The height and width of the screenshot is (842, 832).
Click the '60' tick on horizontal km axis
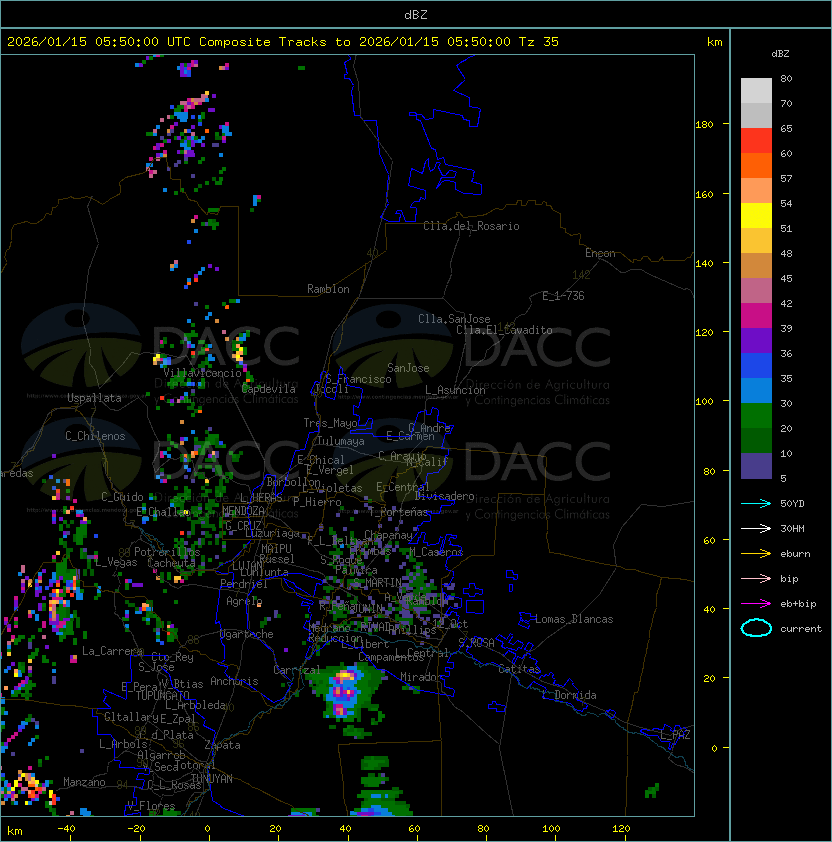[x=414, y=829]
